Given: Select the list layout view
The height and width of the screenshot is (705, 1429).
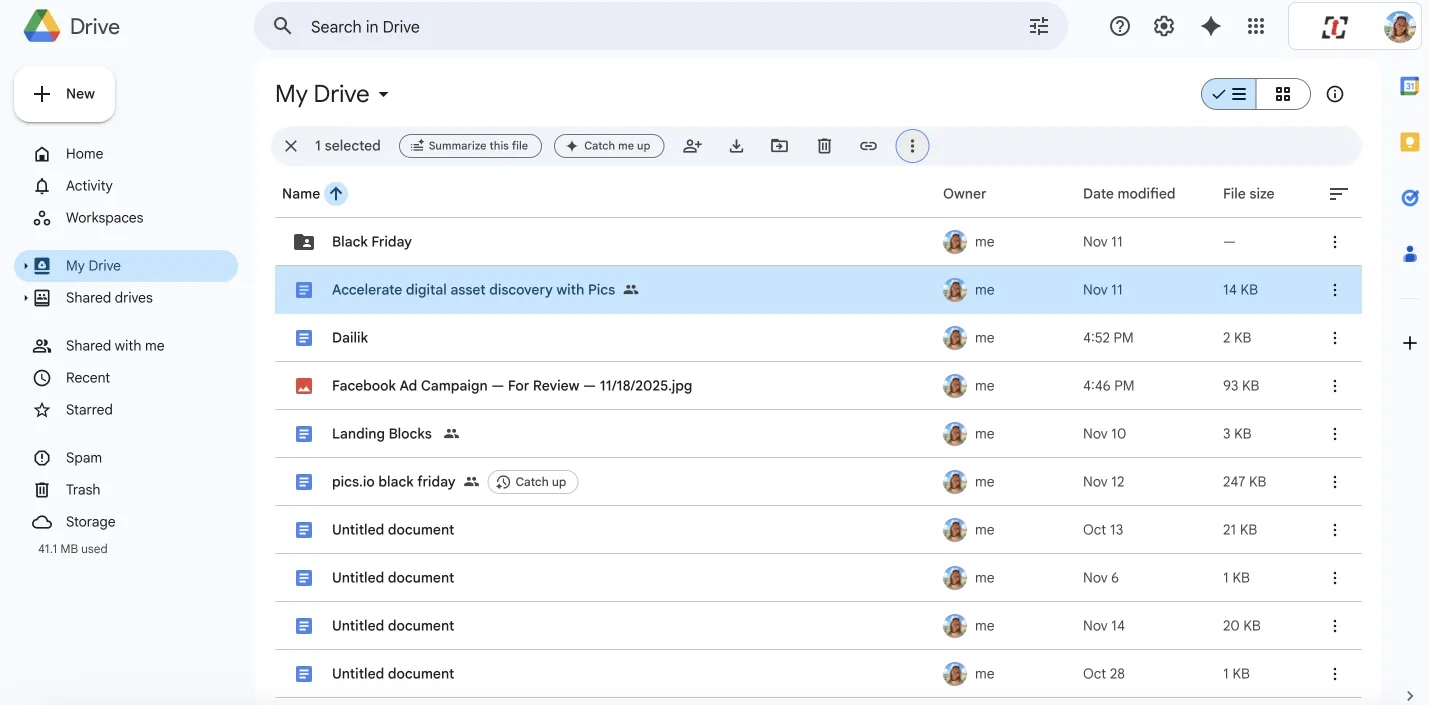Looking at the screenshot, I should [x=1229, y=94].
